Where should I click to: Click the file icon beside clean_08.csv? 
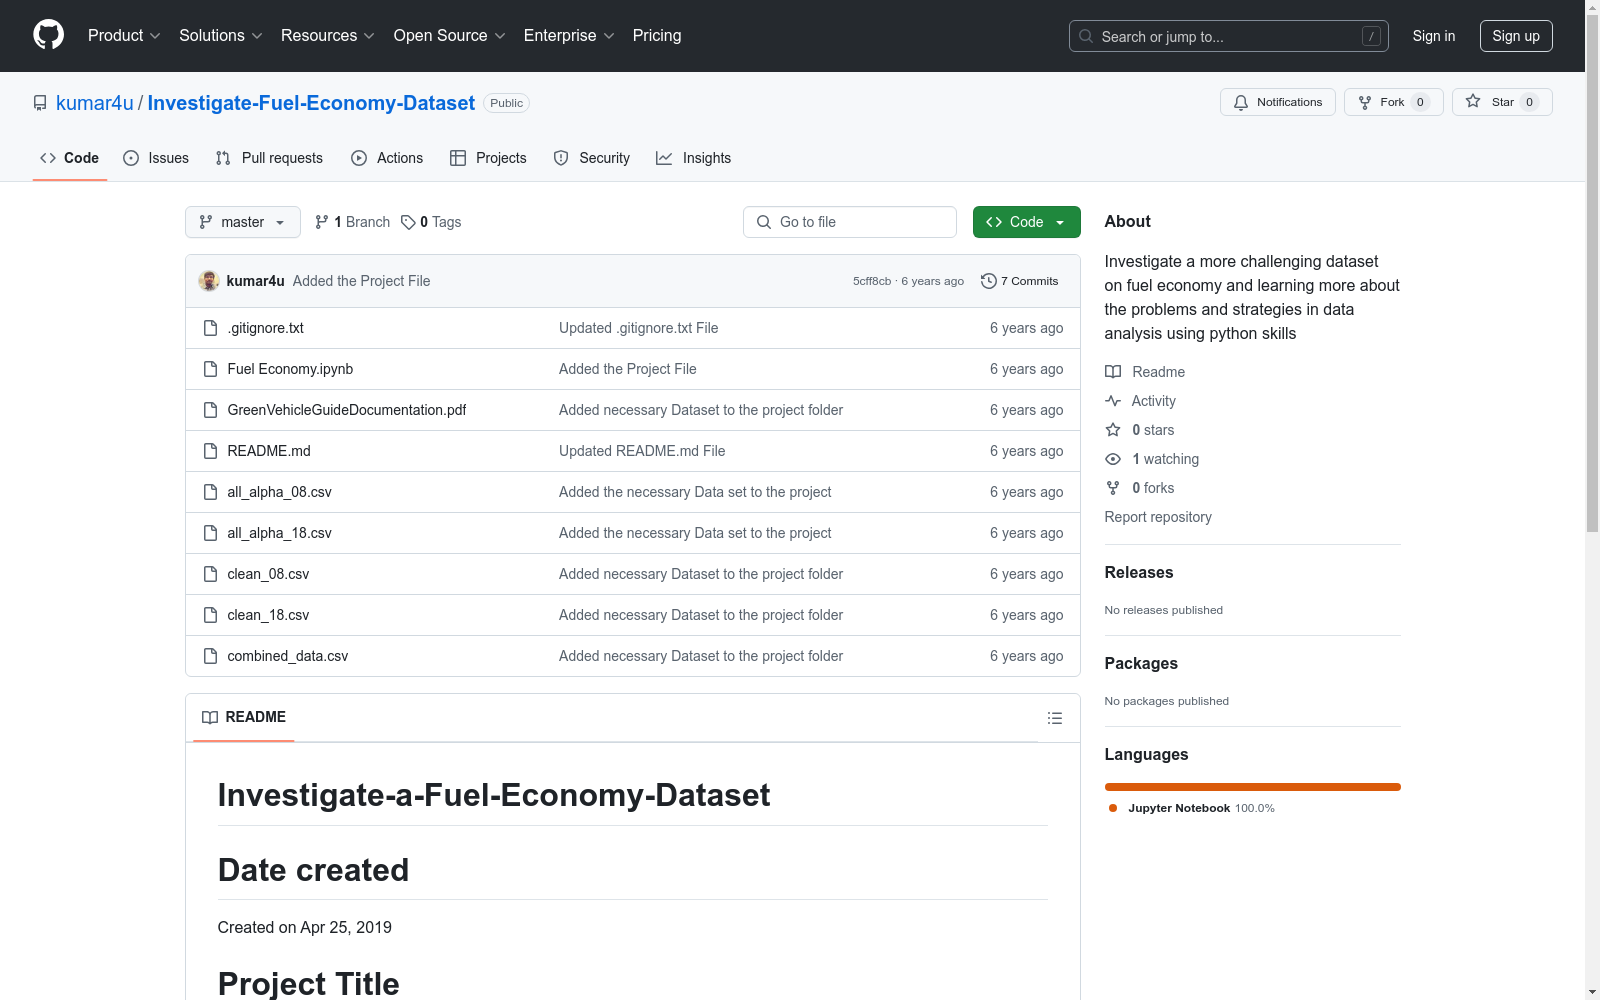tap(210, 574)
